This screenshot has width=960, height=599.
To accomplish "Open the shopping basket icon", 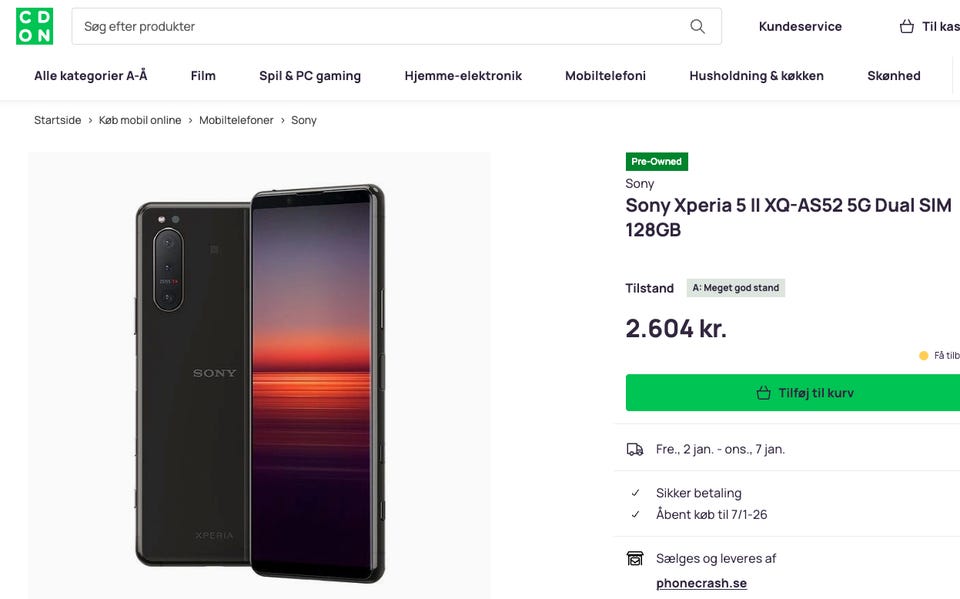I will [907, 27].
